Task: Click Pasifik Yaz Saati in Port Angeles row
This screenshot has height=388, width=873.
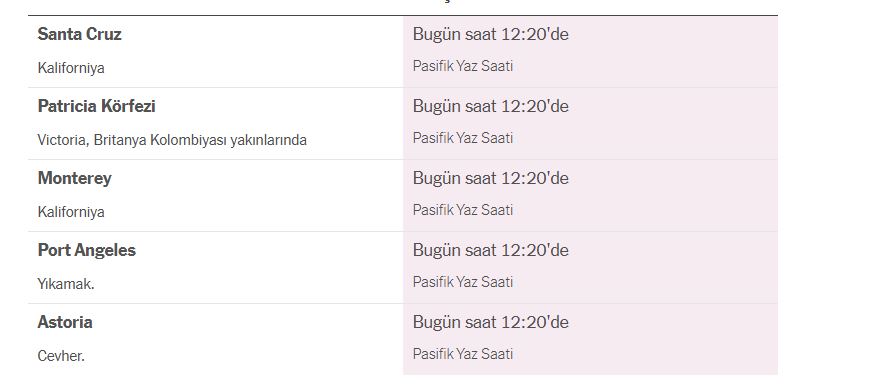Action: 463,282
